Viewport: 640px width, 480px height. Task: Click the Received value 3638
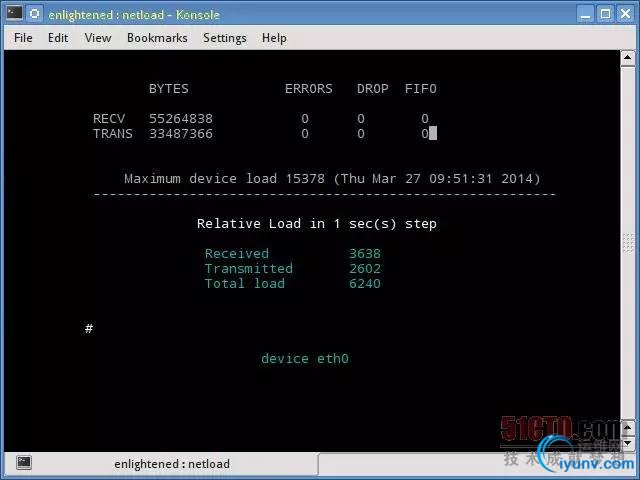click(365, 253)
